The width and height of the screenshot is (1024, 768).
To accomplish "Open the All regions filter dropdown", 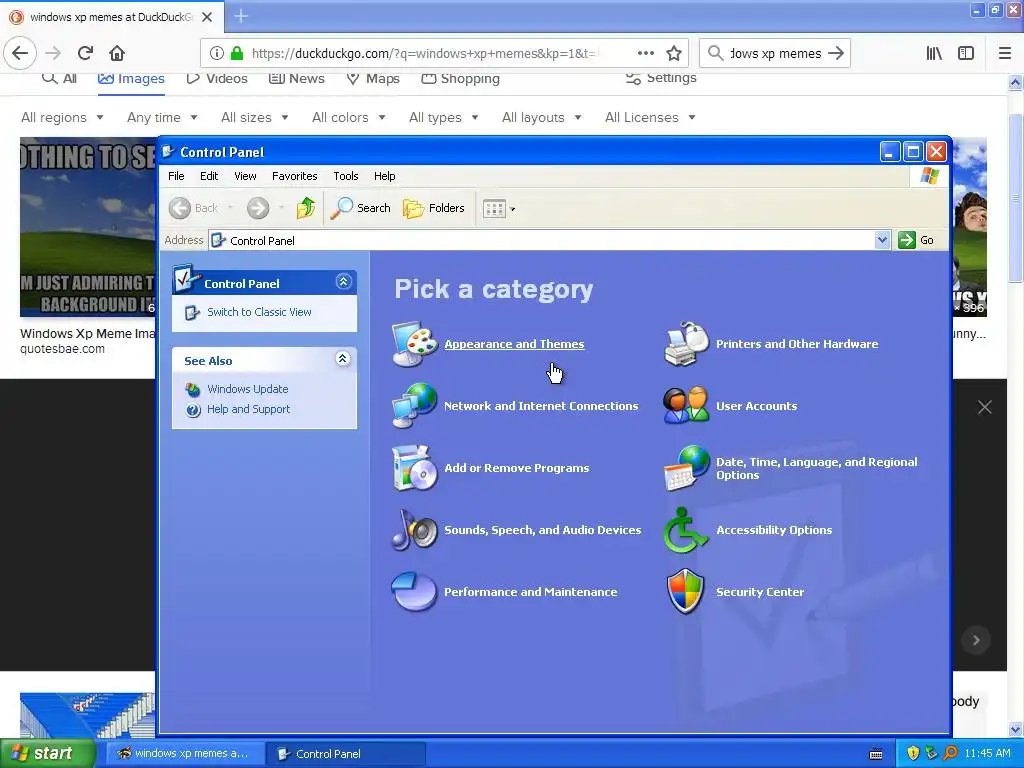I will [62, 118].
